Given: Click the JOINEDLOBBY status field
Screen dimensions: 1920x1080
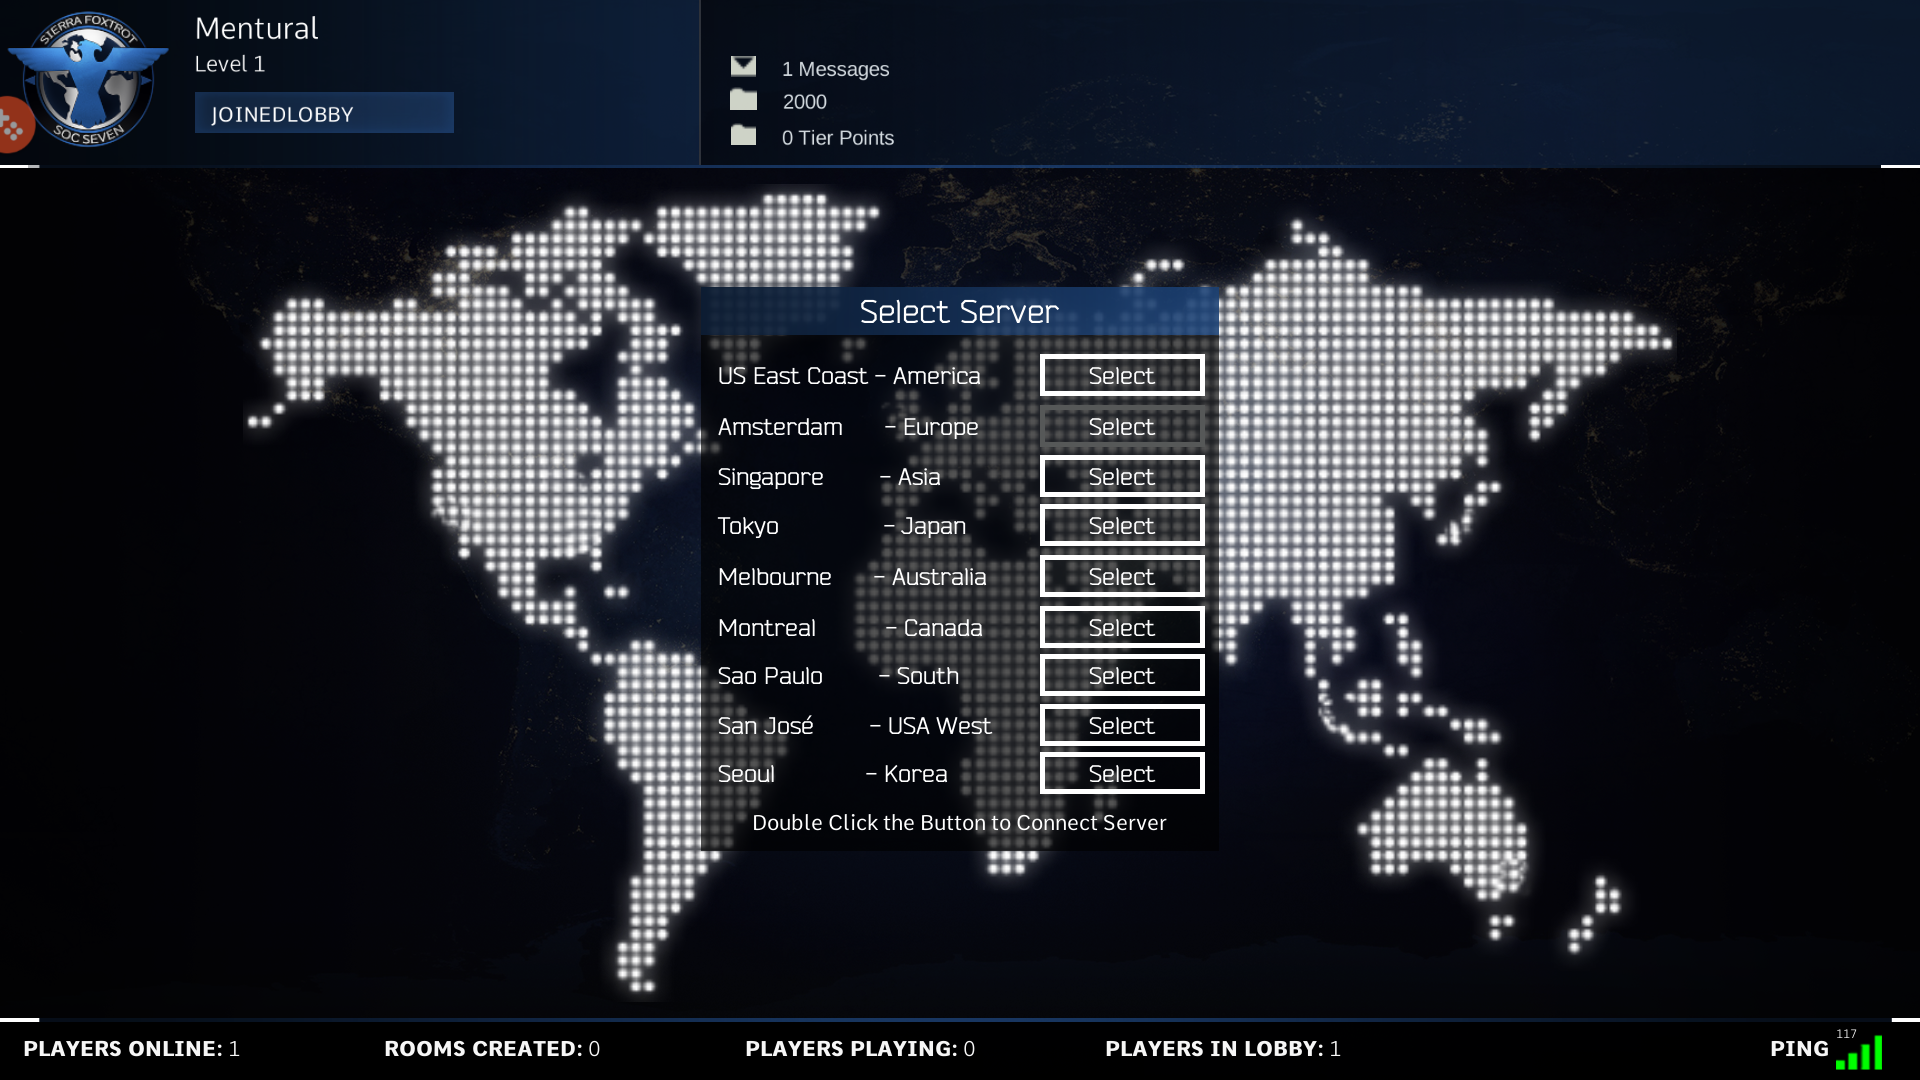Looking at the screenshot, I should (324, 113).
